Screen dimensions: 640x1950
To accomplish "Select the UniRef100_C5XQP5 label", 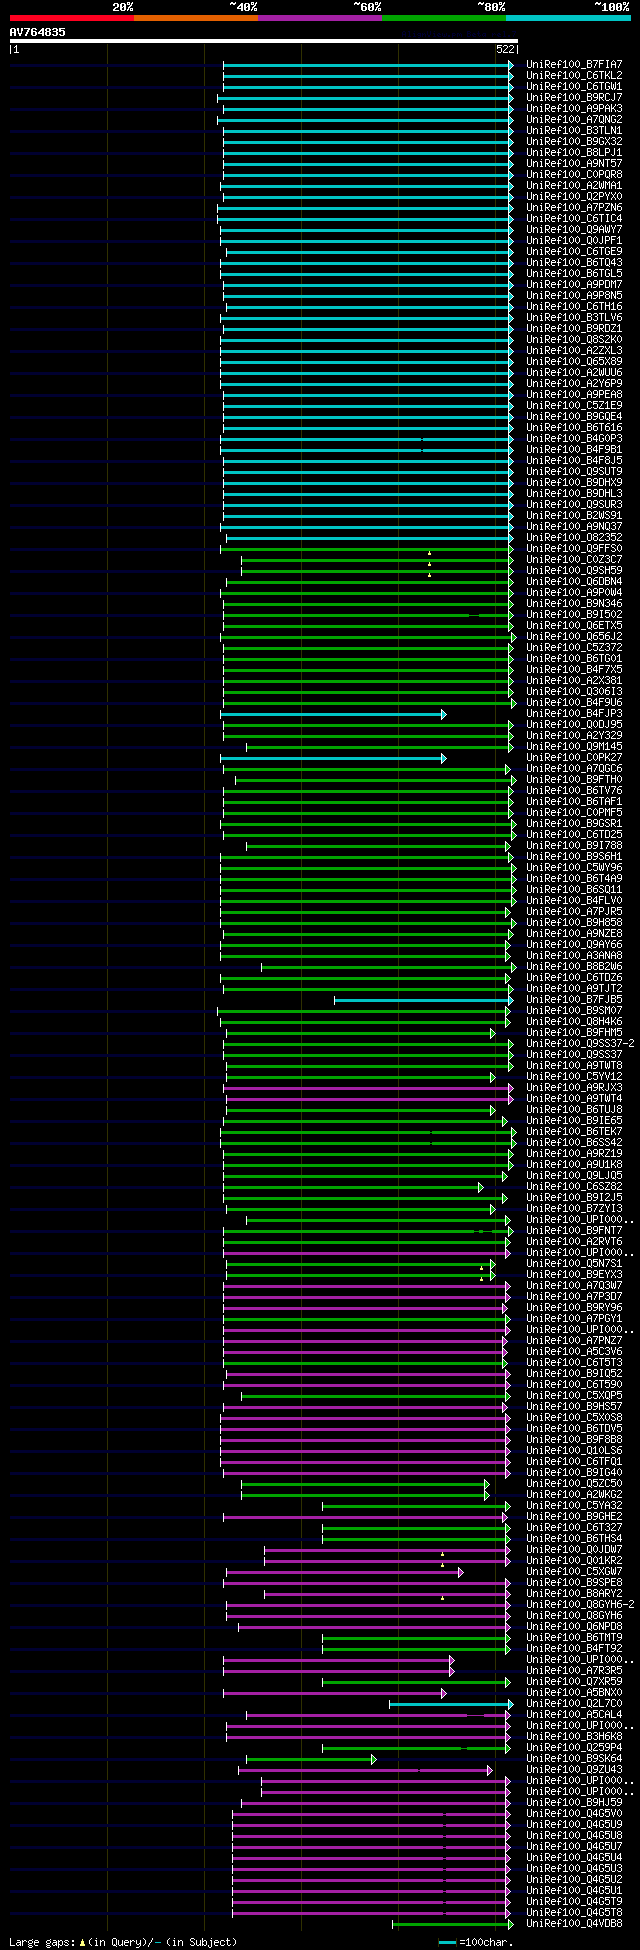I will coord(574,1395).
